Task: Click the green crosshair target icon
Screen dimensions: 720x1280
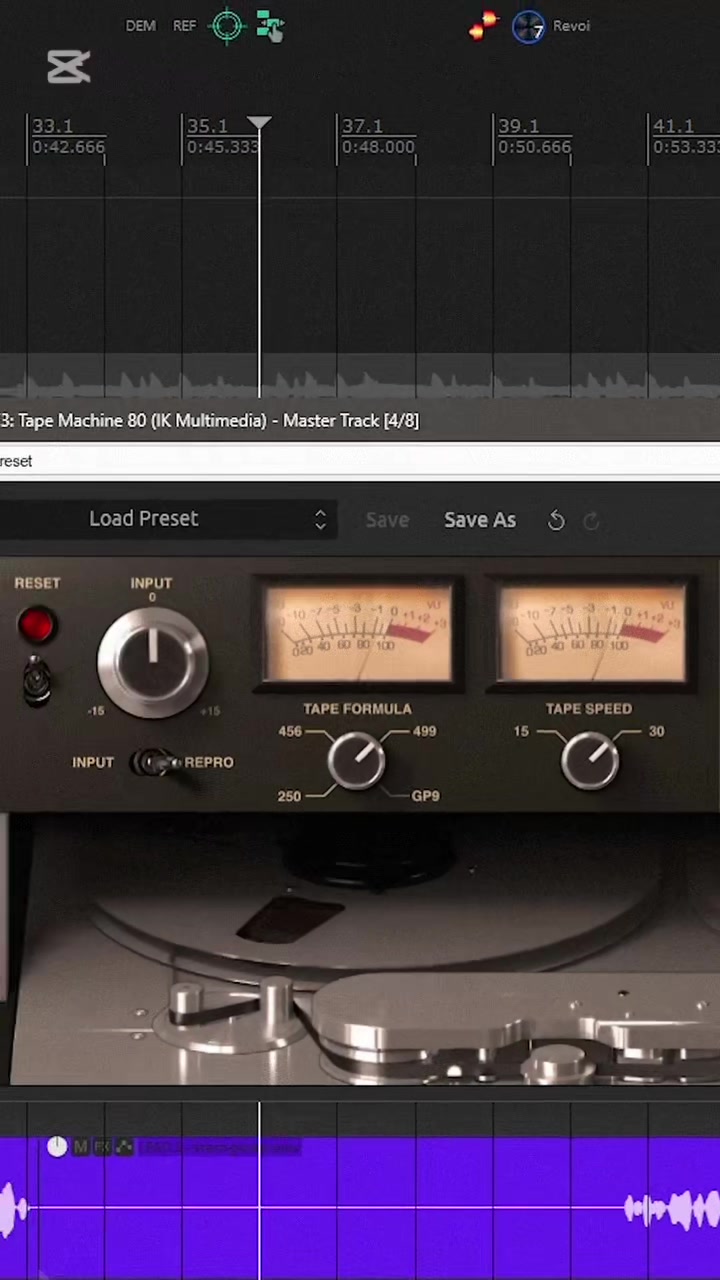Action: [x=228, y=26]
